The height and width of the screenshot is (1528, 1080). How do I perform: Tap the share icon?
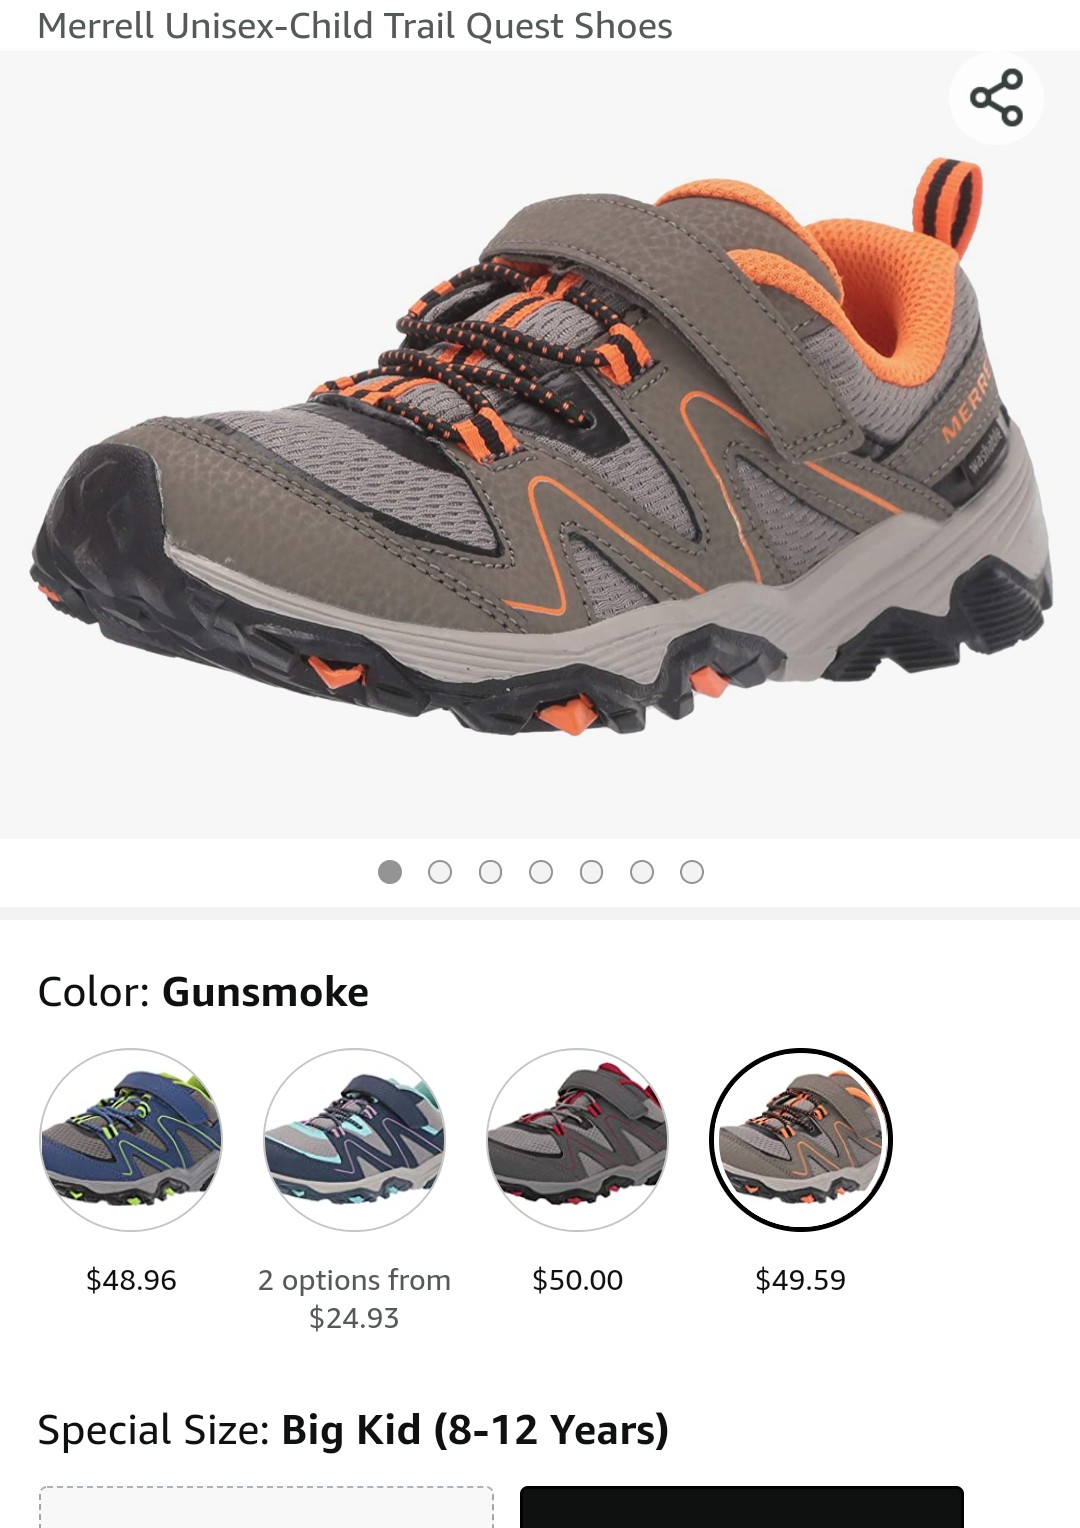pyautogui.click(x=996, y=98)
